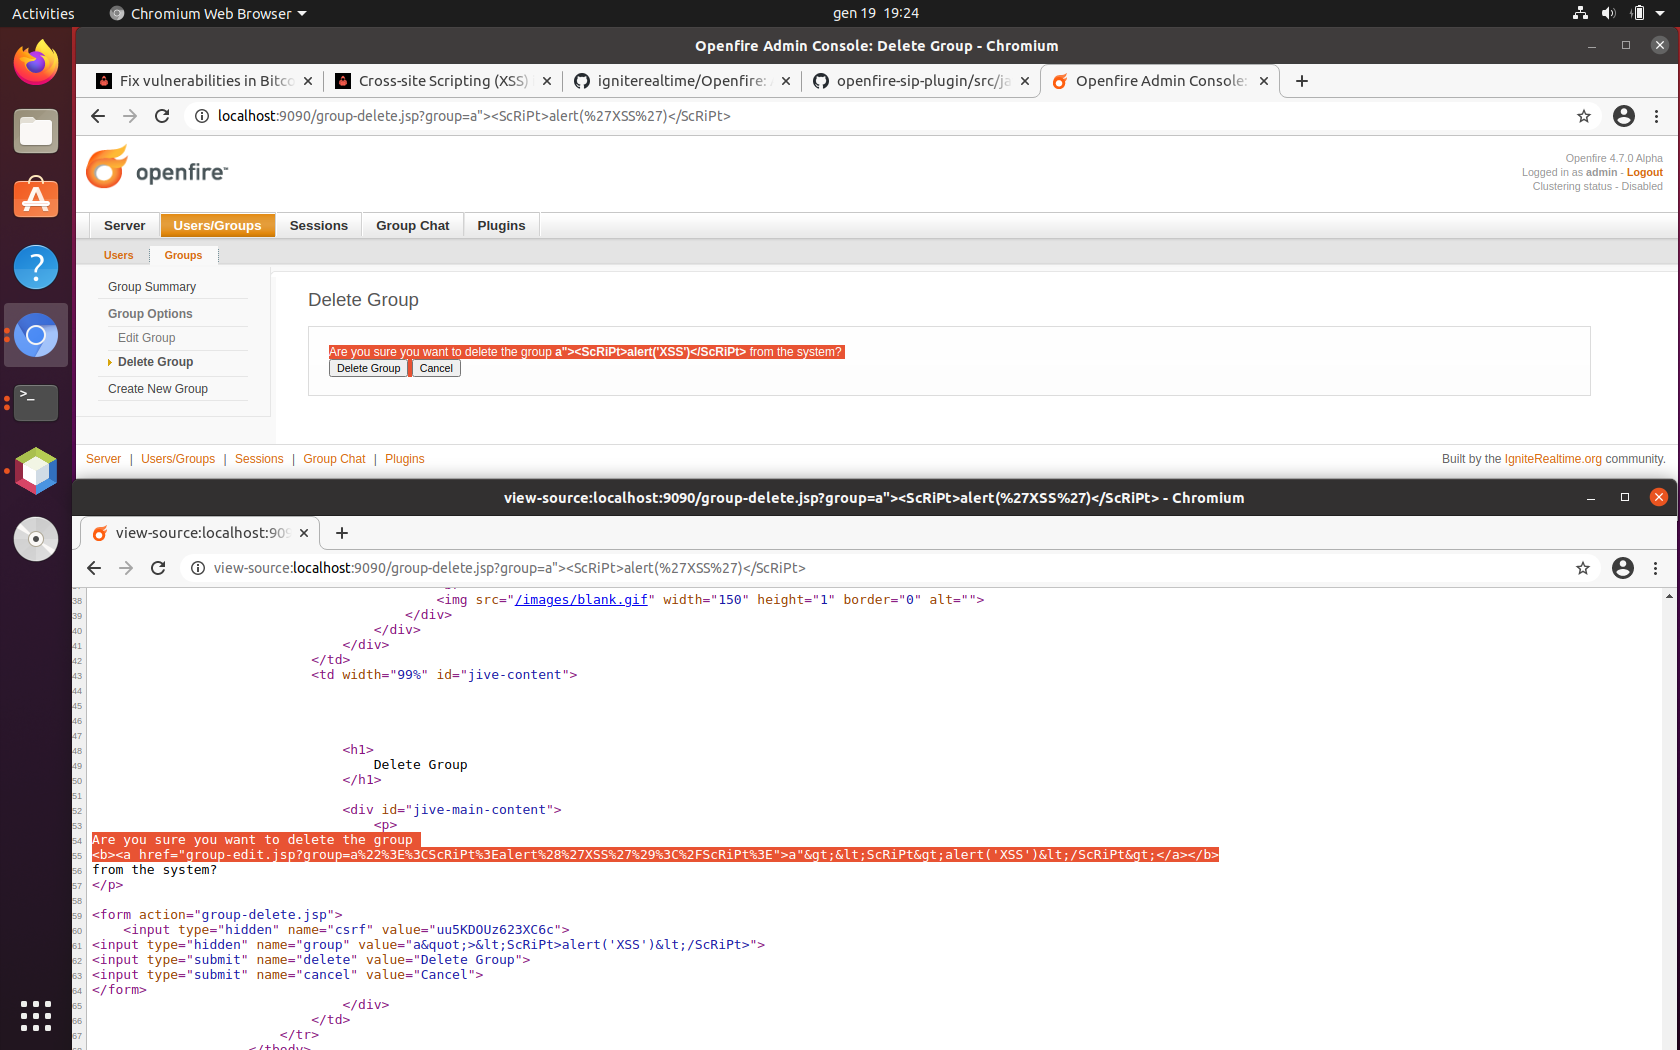
Task: Open the Plugins tab in Openfire
Action: click(501, 226)
